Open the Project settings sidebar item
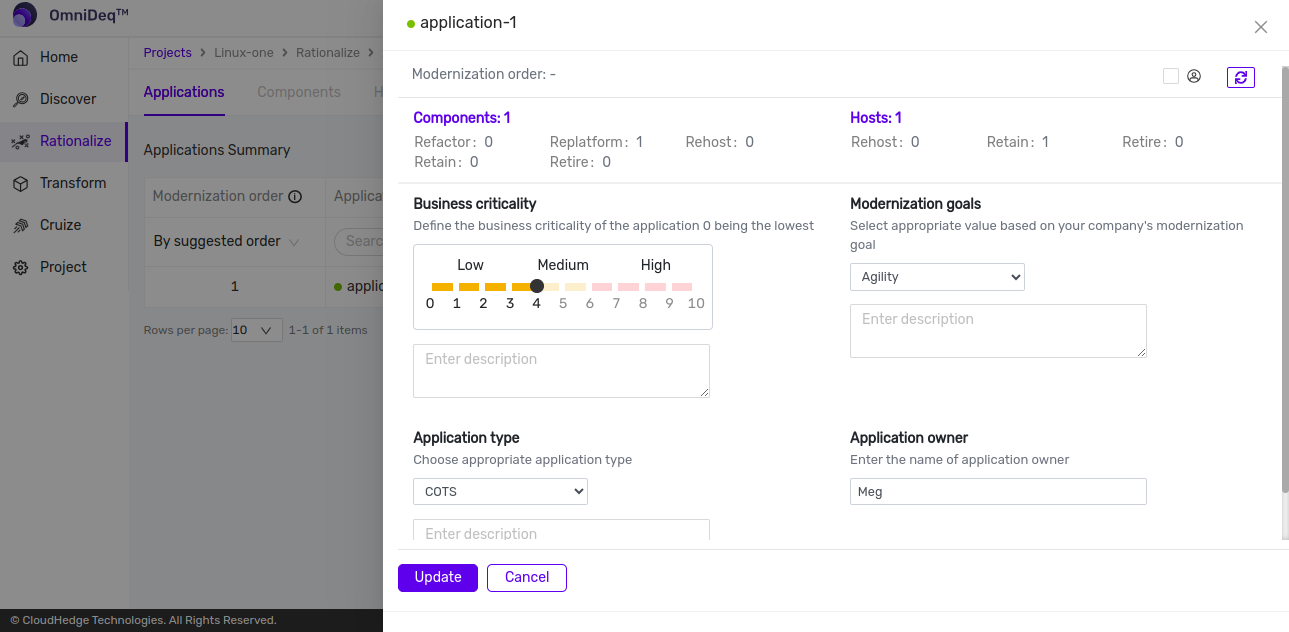The width and height of the screenshot is (1289, 632). 63,267
